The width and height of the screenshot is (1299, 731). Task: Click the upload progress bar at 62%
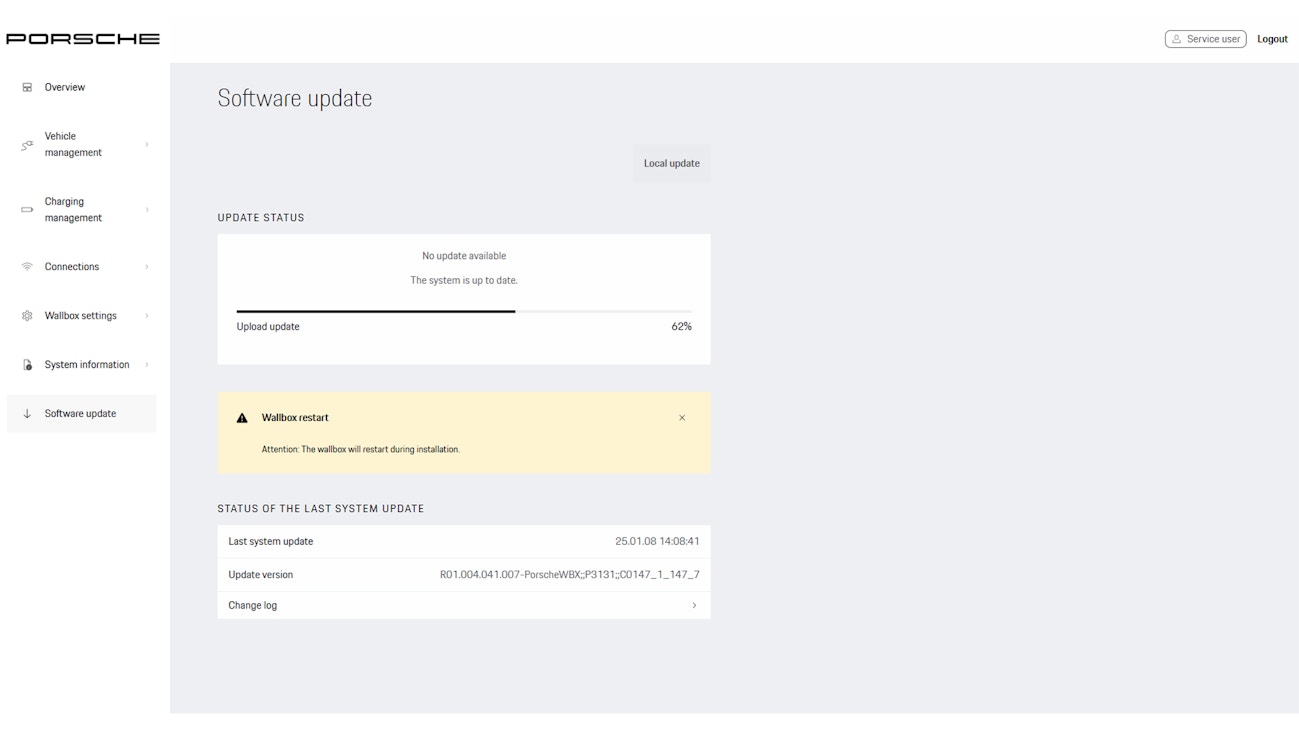pyautogui.click(x=463, y=311)
